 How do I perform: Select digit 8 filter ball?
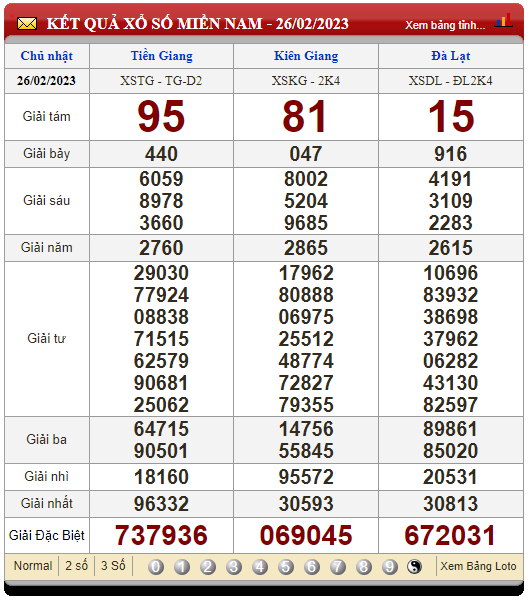[364, 567]
